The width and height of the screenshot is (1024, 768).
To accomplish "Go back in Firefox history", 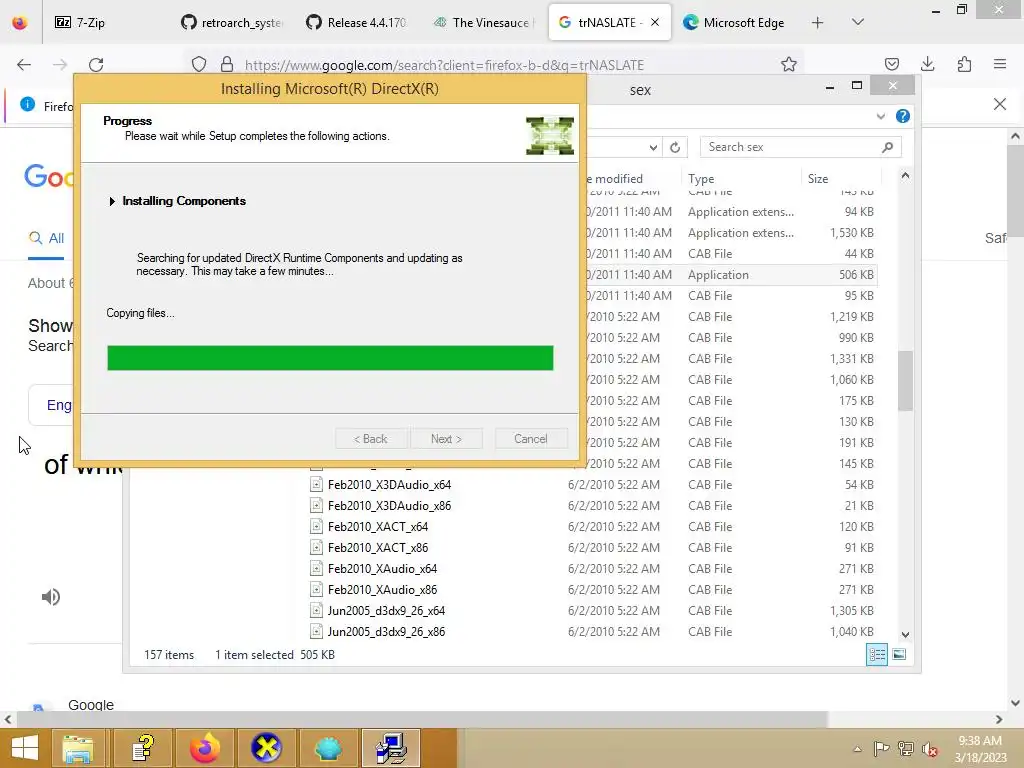I will 24,65.
